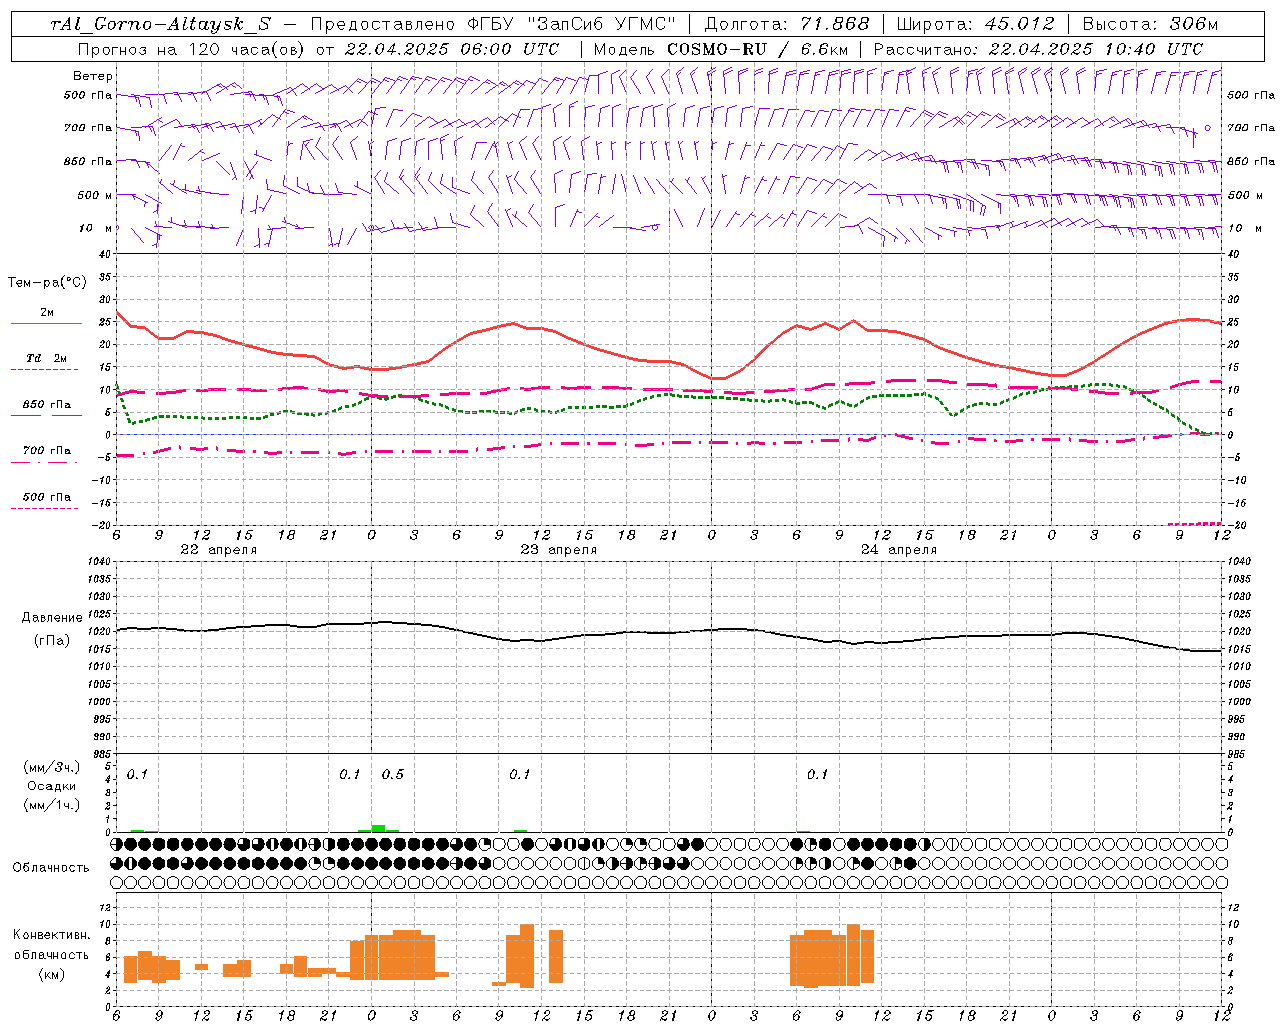1280x1024 pixels.
Task: Click the Давление panel label
Action: [x=52, y=618]
